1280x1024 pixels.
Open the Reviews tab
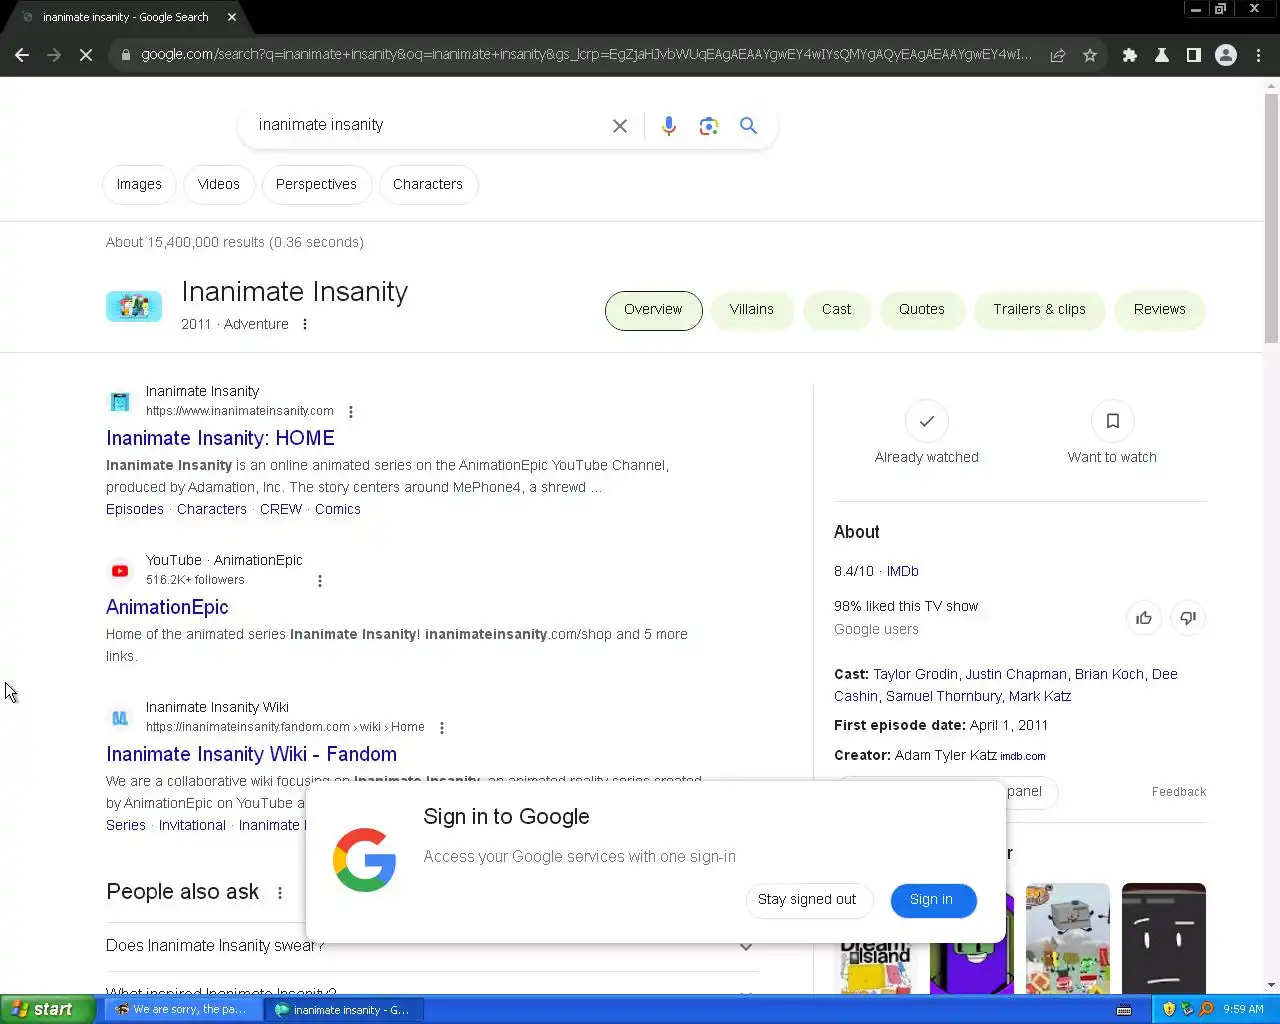tap(1160, 310)
